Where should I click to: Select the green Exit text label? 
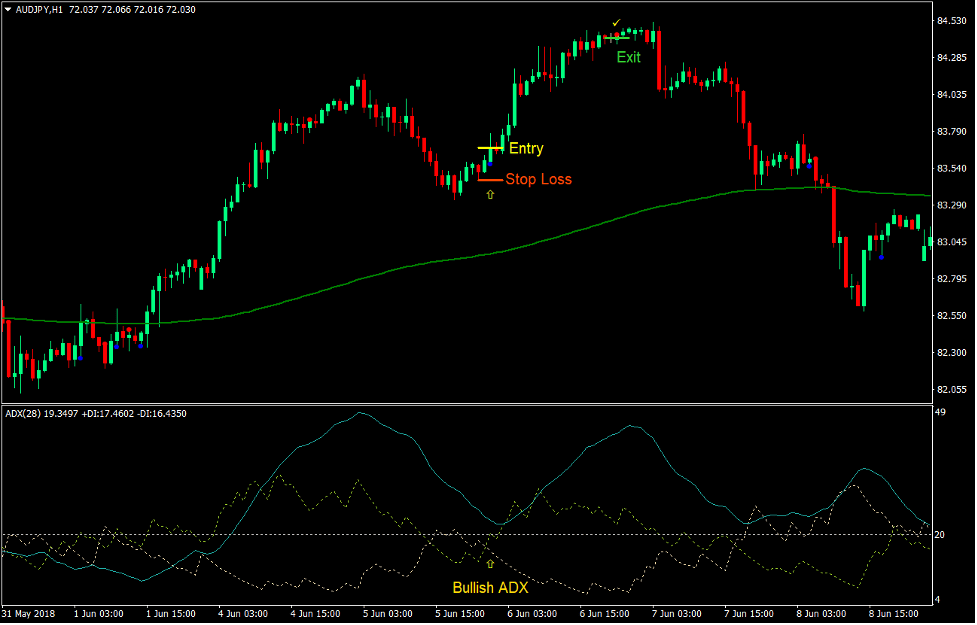[x=628, y=57]
